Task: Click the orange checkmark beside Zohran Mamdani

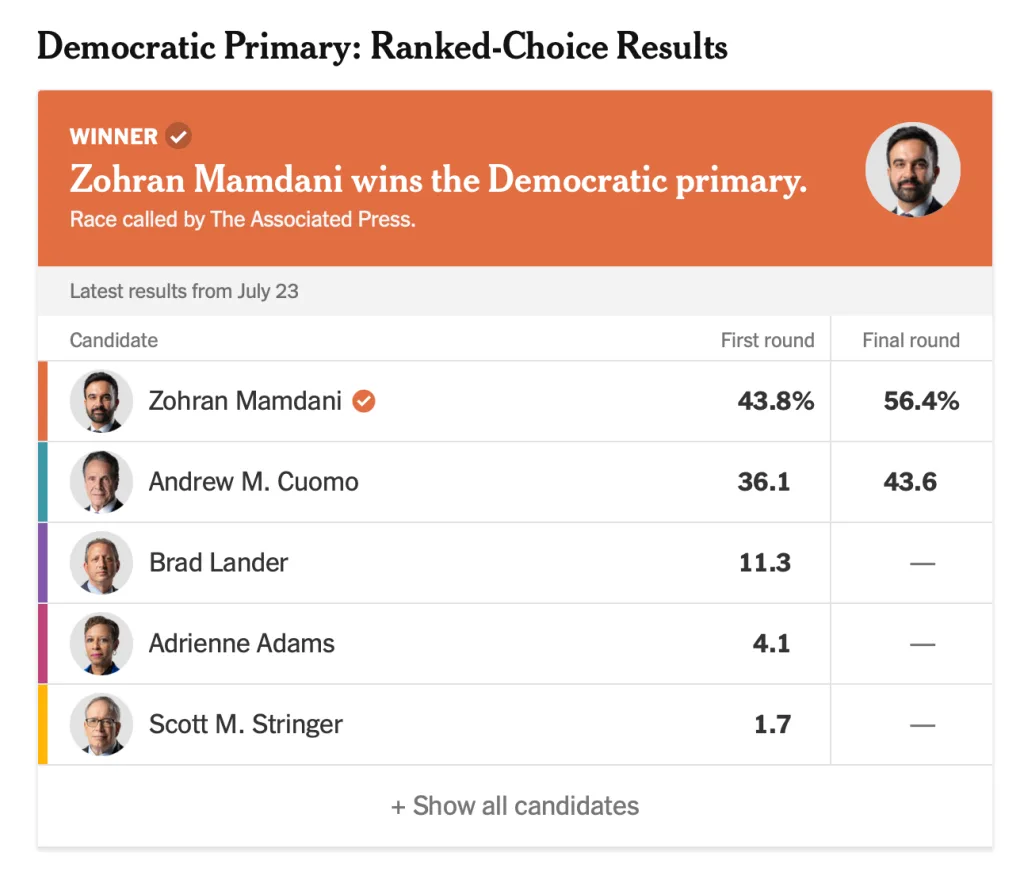Action: click(364, 401)
